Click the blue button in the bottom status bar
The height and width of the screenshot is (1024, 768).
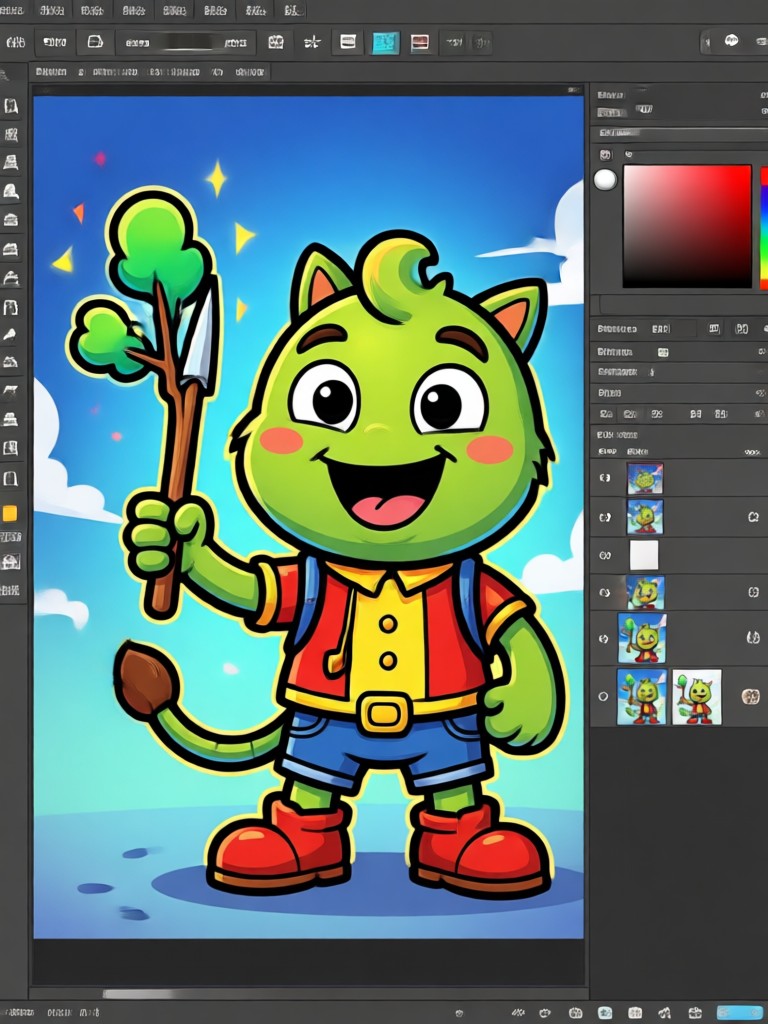pos(740,1012)
